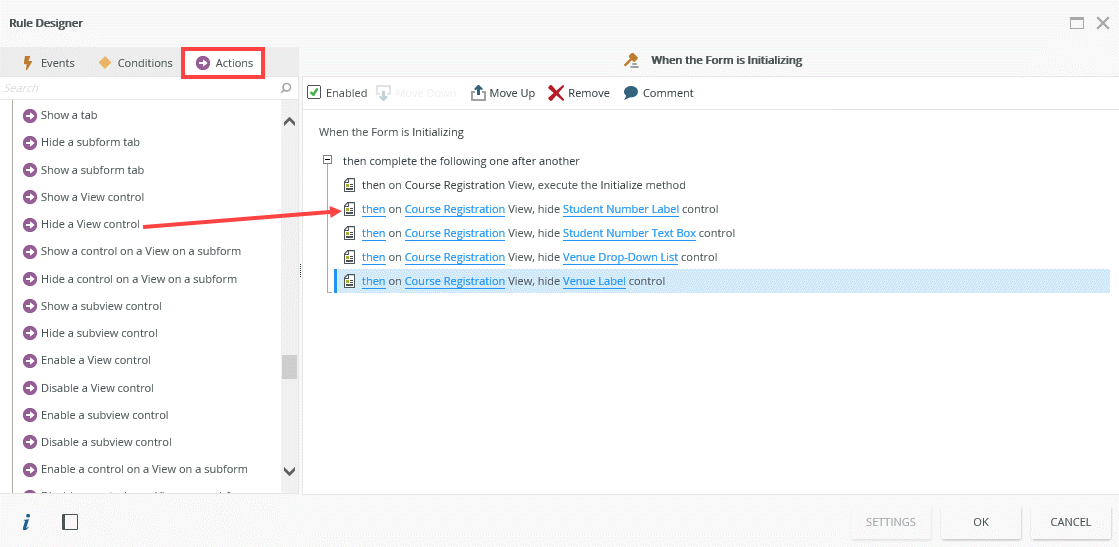Click the search magnifier icon
This screenshot has height=547, width=1119.
(x=287, y=89)
